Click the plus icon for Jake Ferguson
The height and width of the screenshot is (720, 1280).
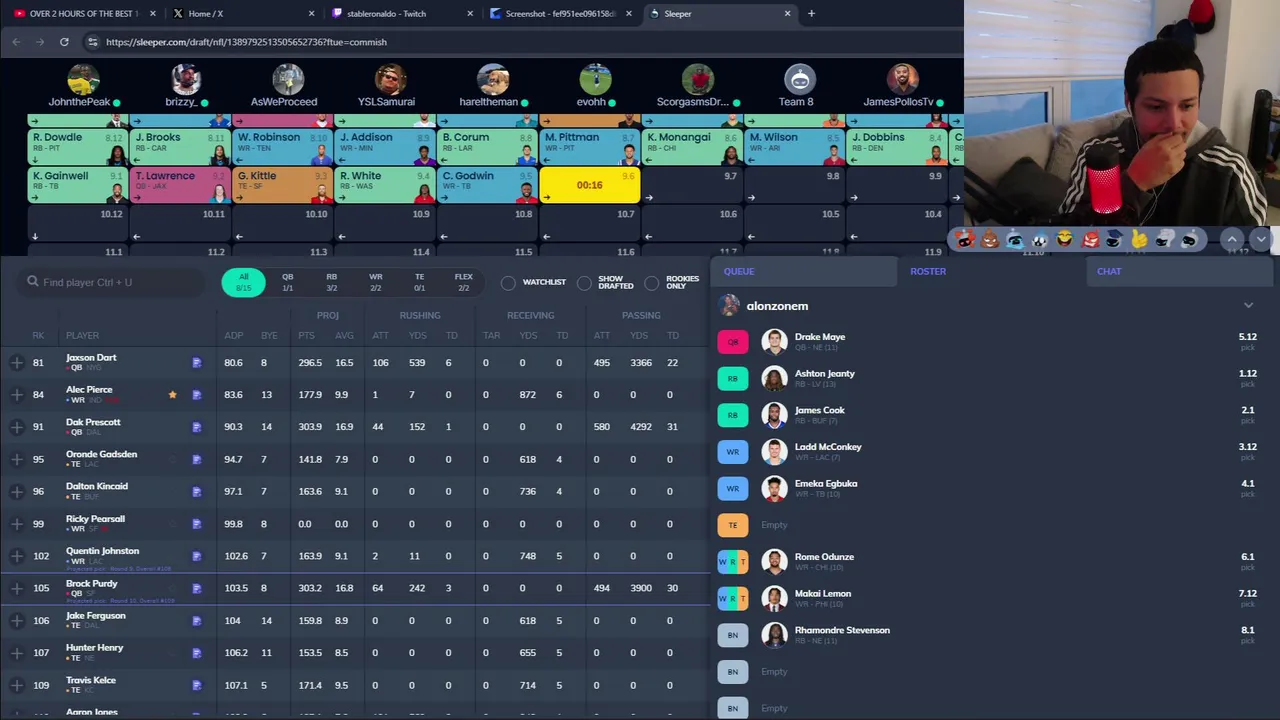coord(17,621)
